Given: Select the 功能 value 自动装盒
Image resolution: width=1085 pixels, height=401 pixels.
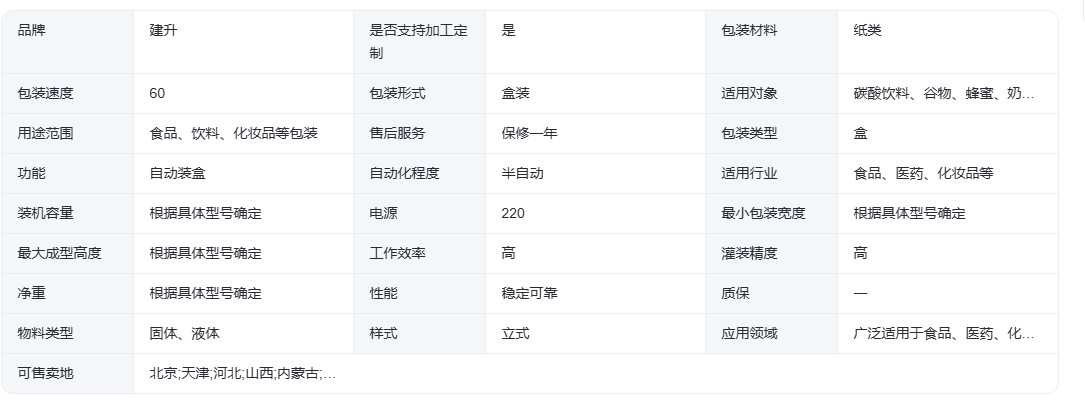Looking at the screenshot, I should pos(178,174).
